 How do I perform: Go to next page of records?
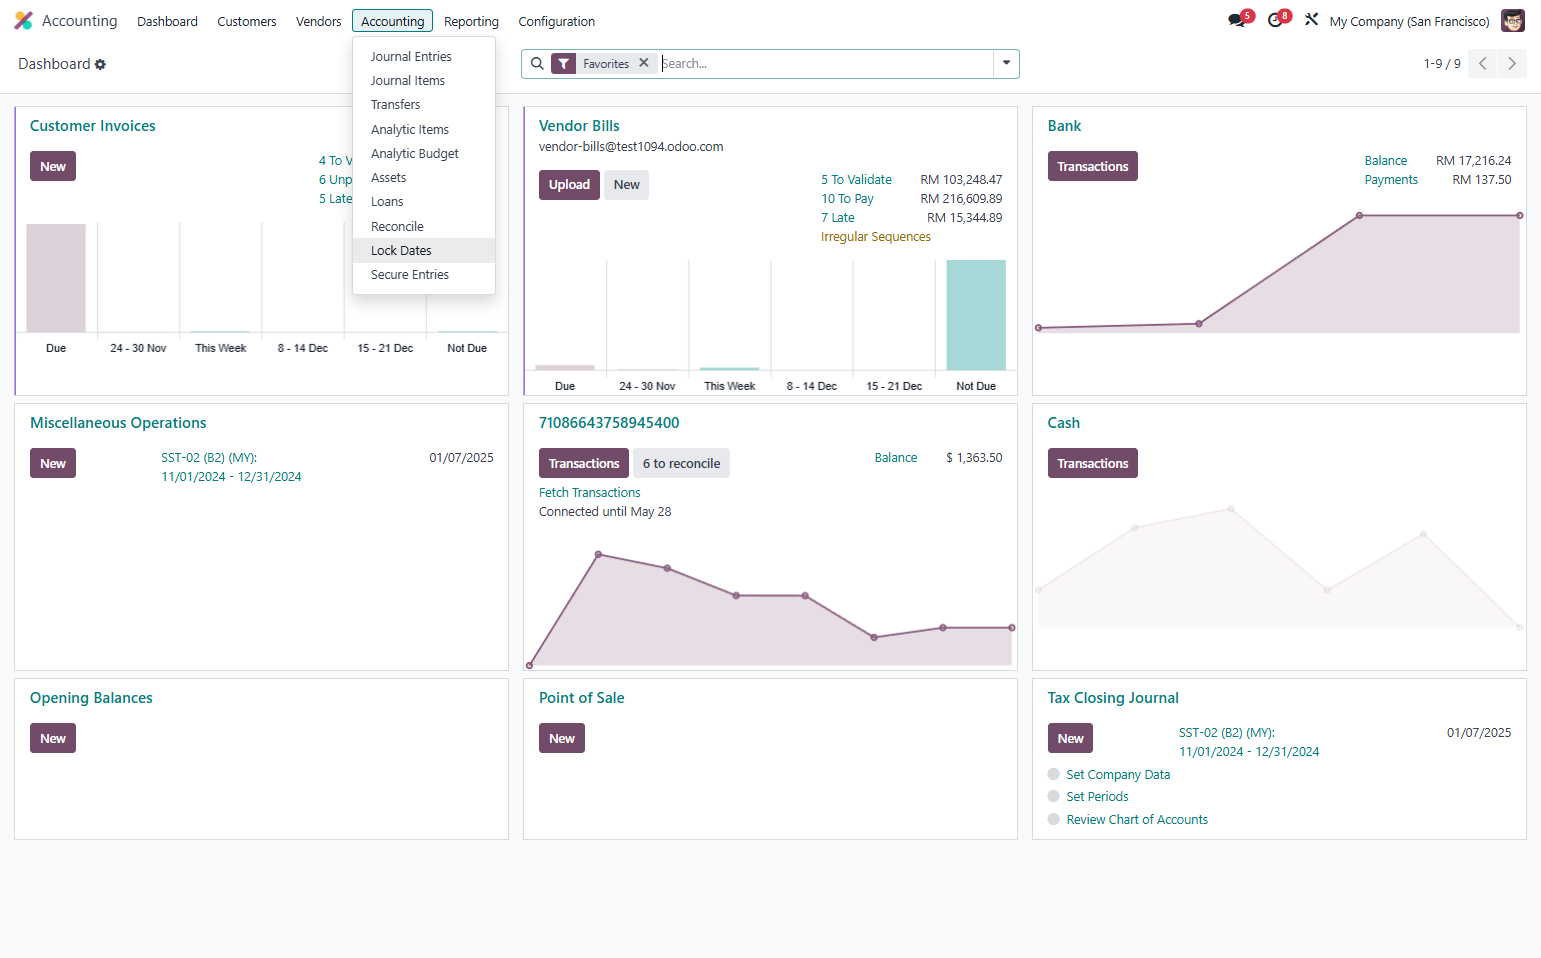[1512, 64]
